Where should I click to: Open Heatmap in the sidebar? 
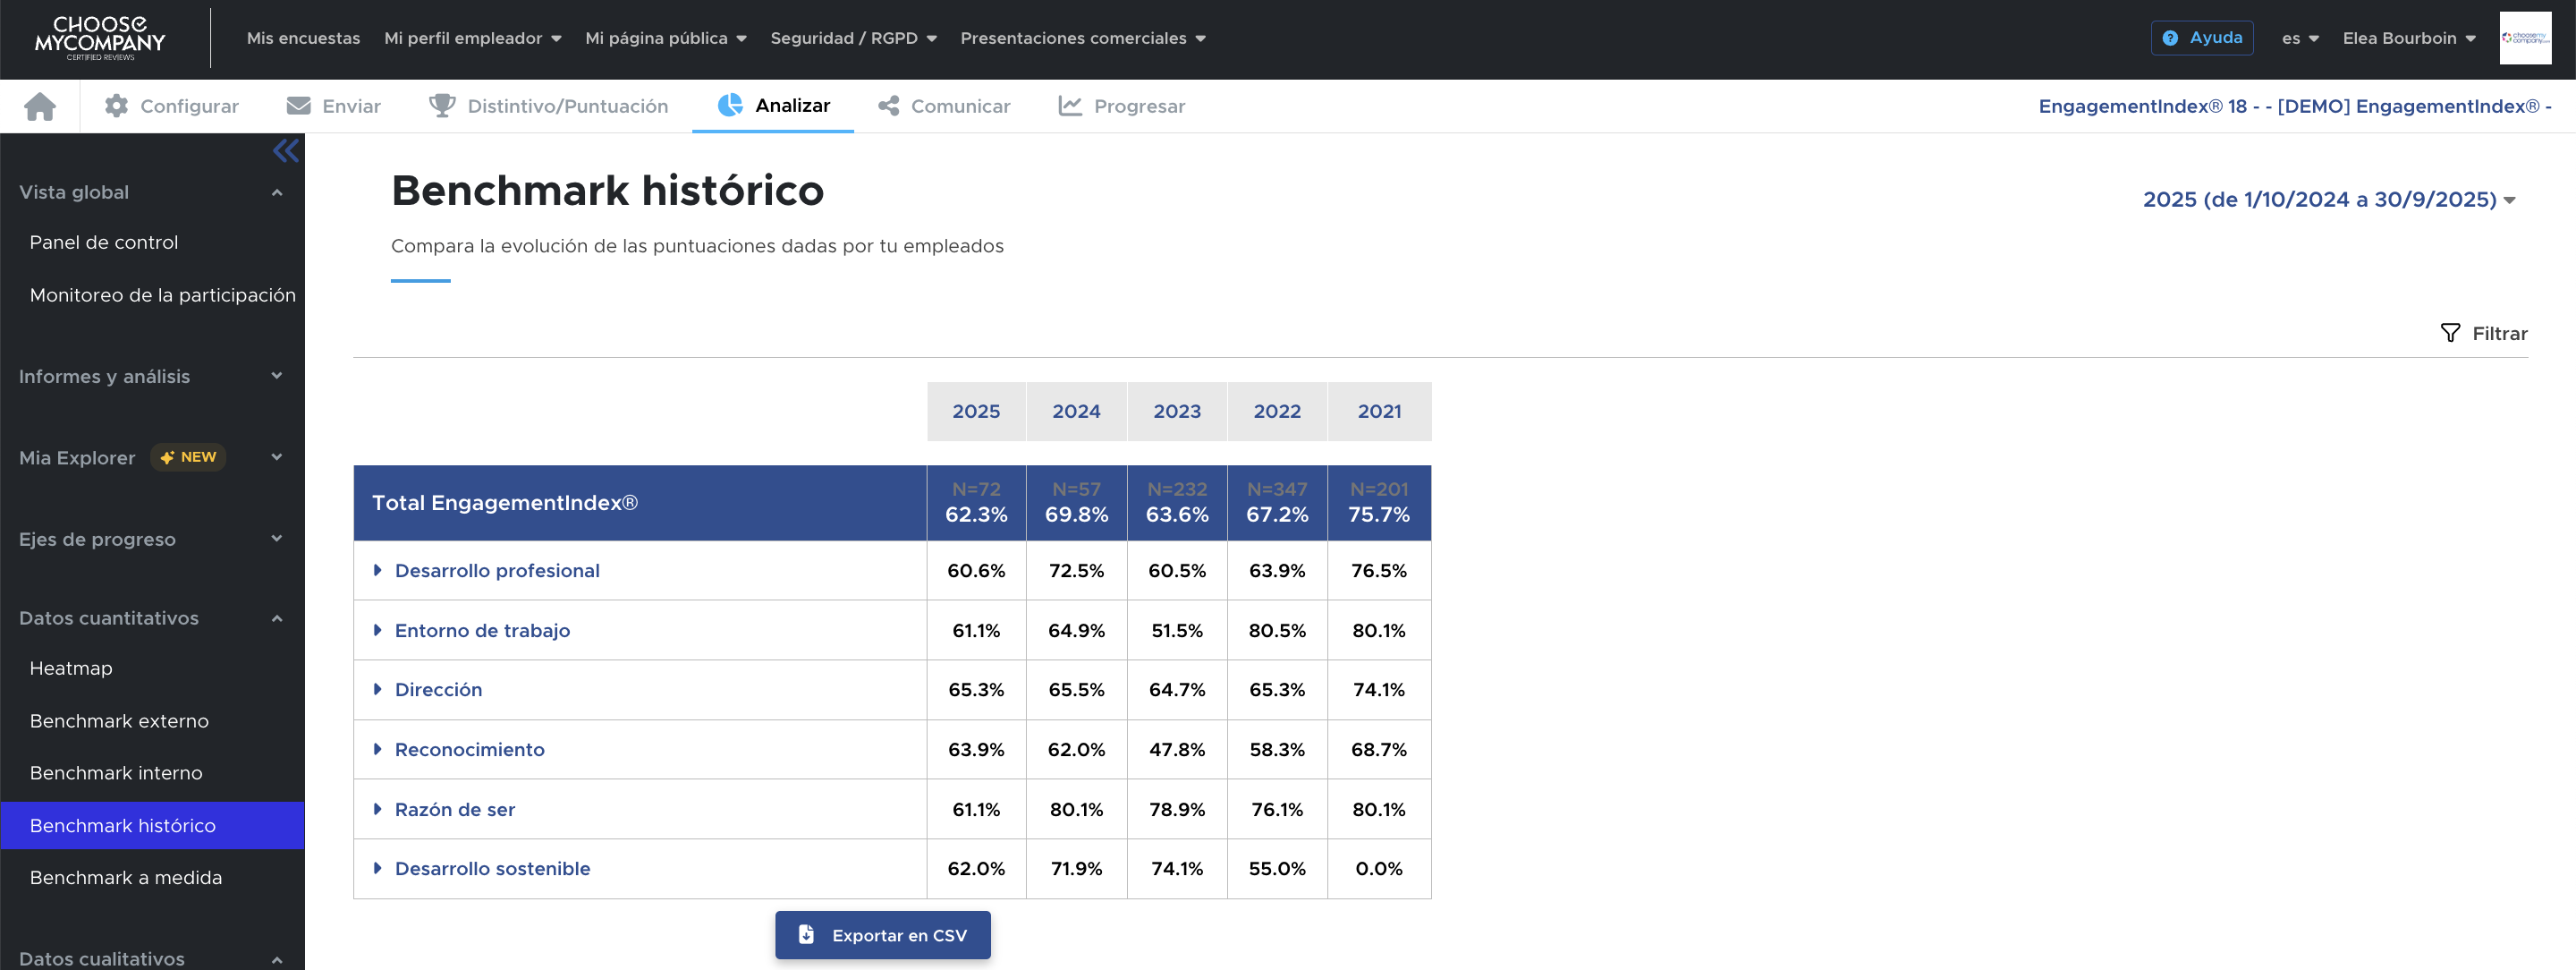[71, 668]
